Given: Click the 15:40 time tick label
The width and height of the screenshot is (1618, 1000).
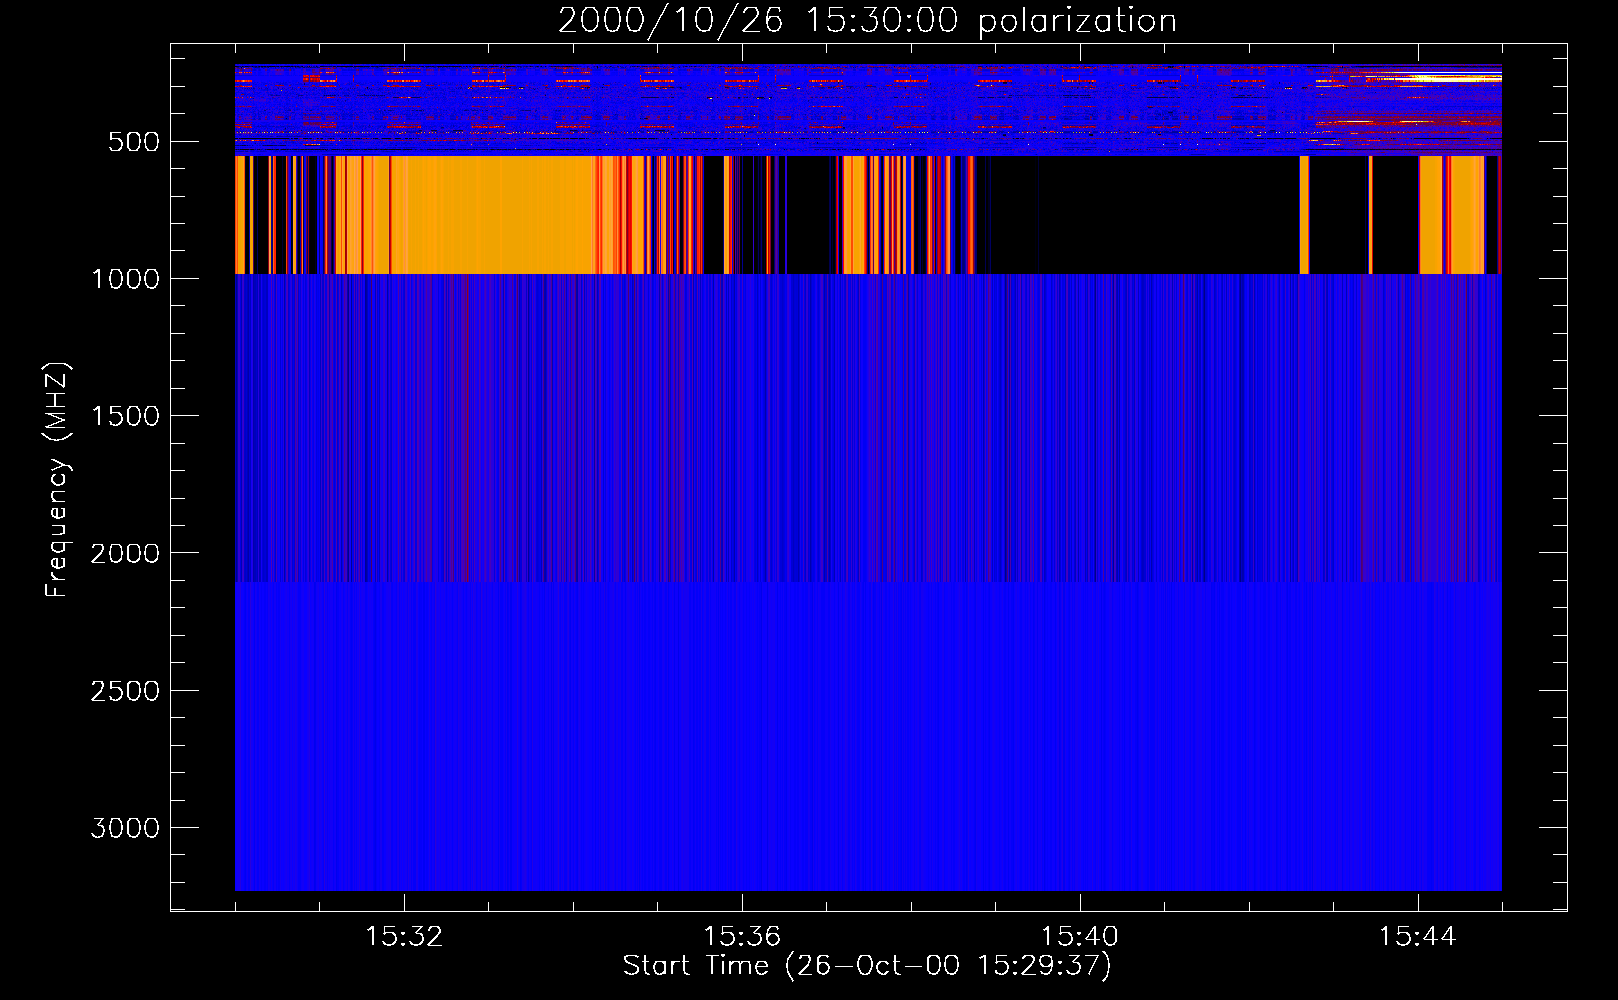Looking at the screenshot, I should point(1080,937).
